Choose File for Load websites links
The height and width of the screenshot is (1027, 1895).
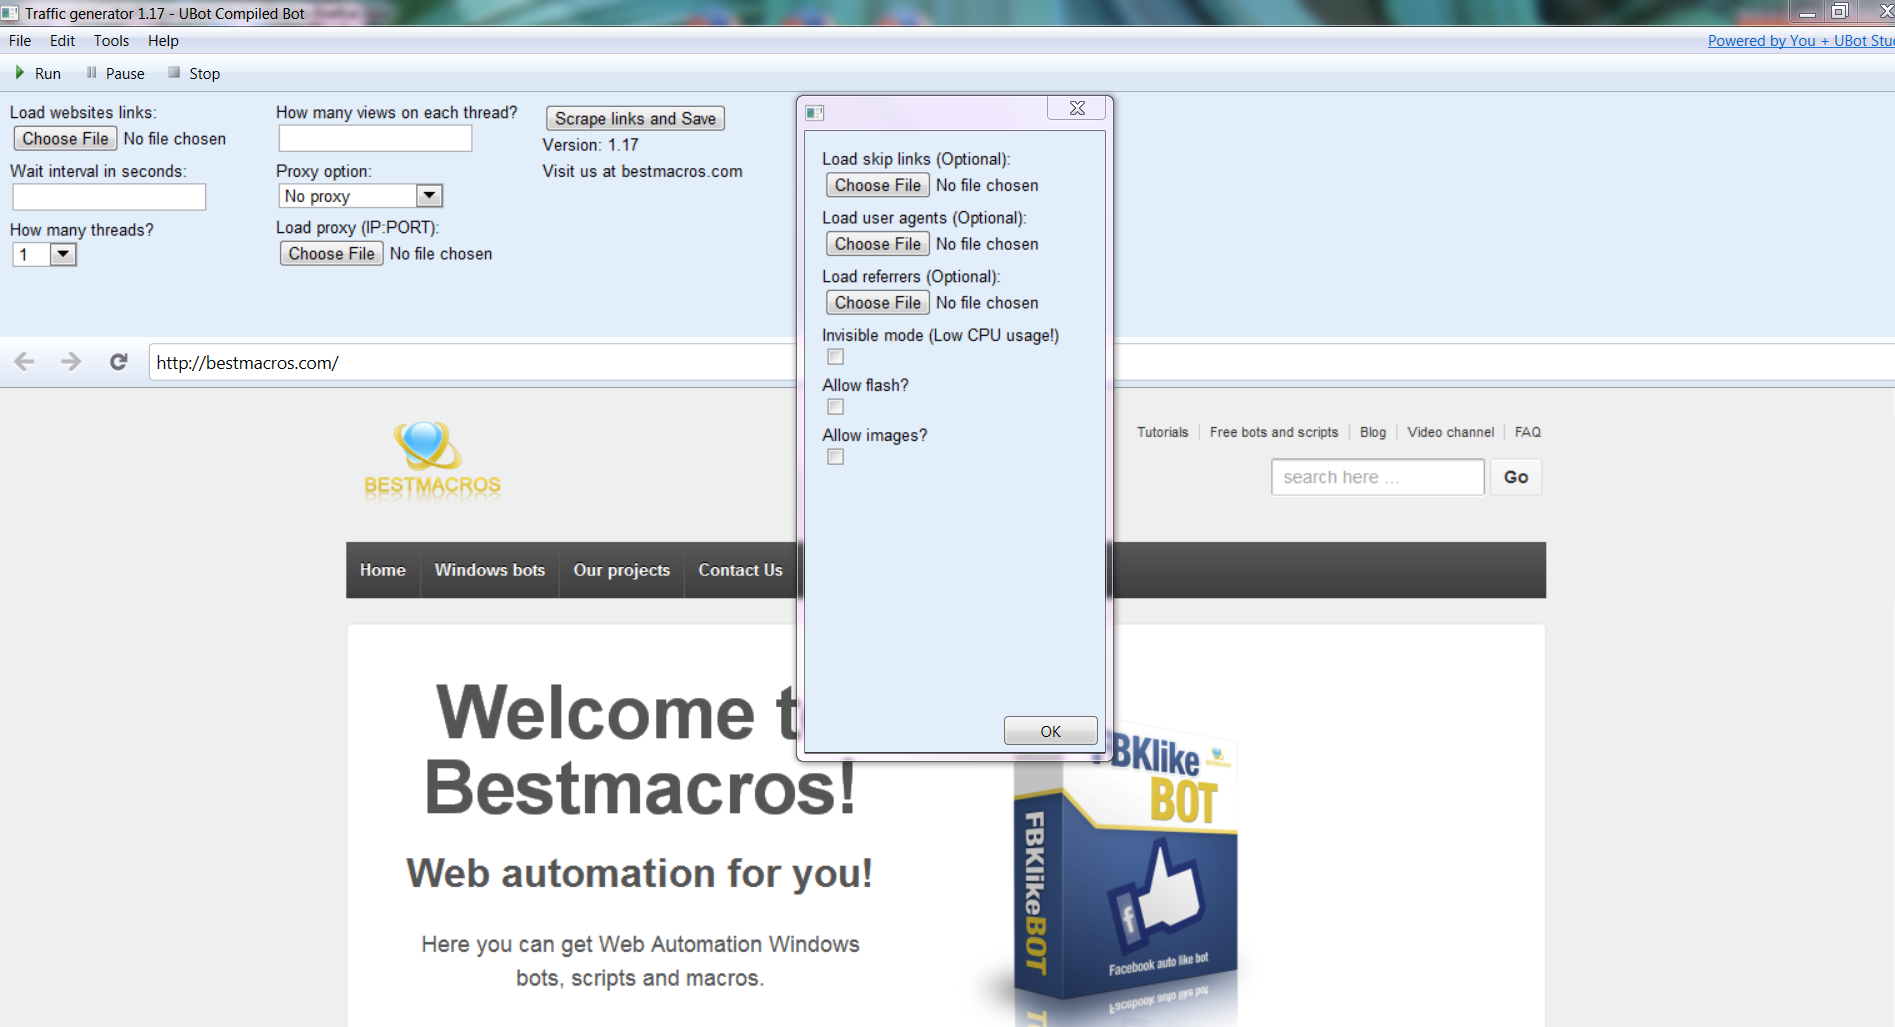point(66,139)
